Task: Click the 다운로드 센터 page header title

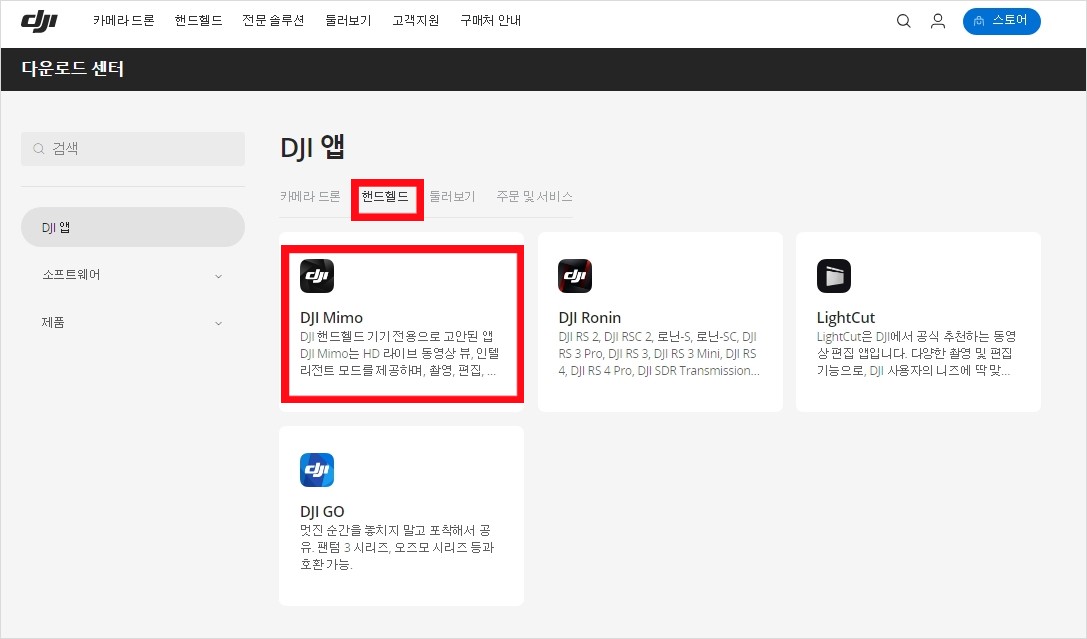Action: point(73,69)
